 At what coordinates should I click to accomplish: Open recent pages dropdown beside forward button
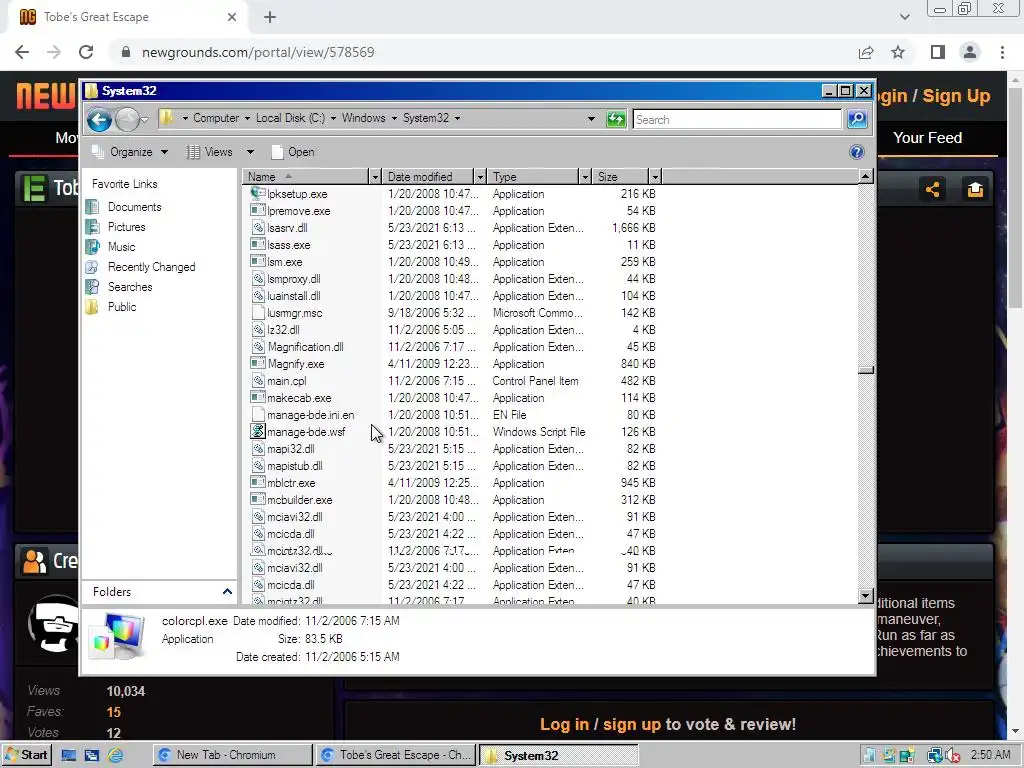click(144, 120)
